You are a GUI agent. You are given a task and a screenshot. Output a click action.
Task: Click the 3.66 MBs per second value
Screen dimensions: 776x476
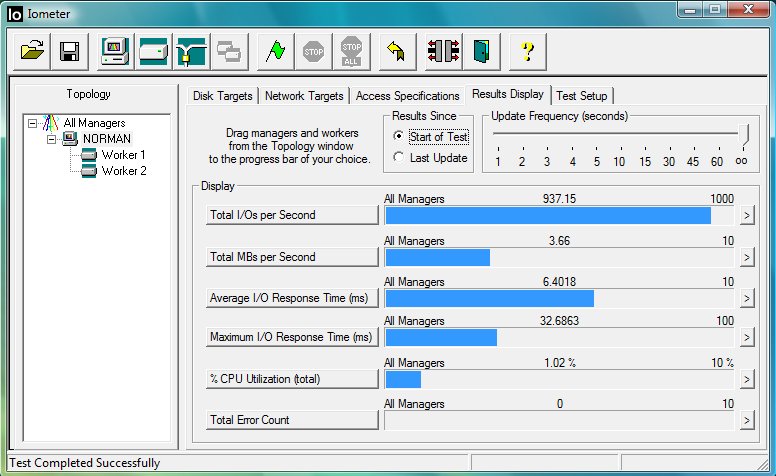pyautogui.click(x=559, y=241)
